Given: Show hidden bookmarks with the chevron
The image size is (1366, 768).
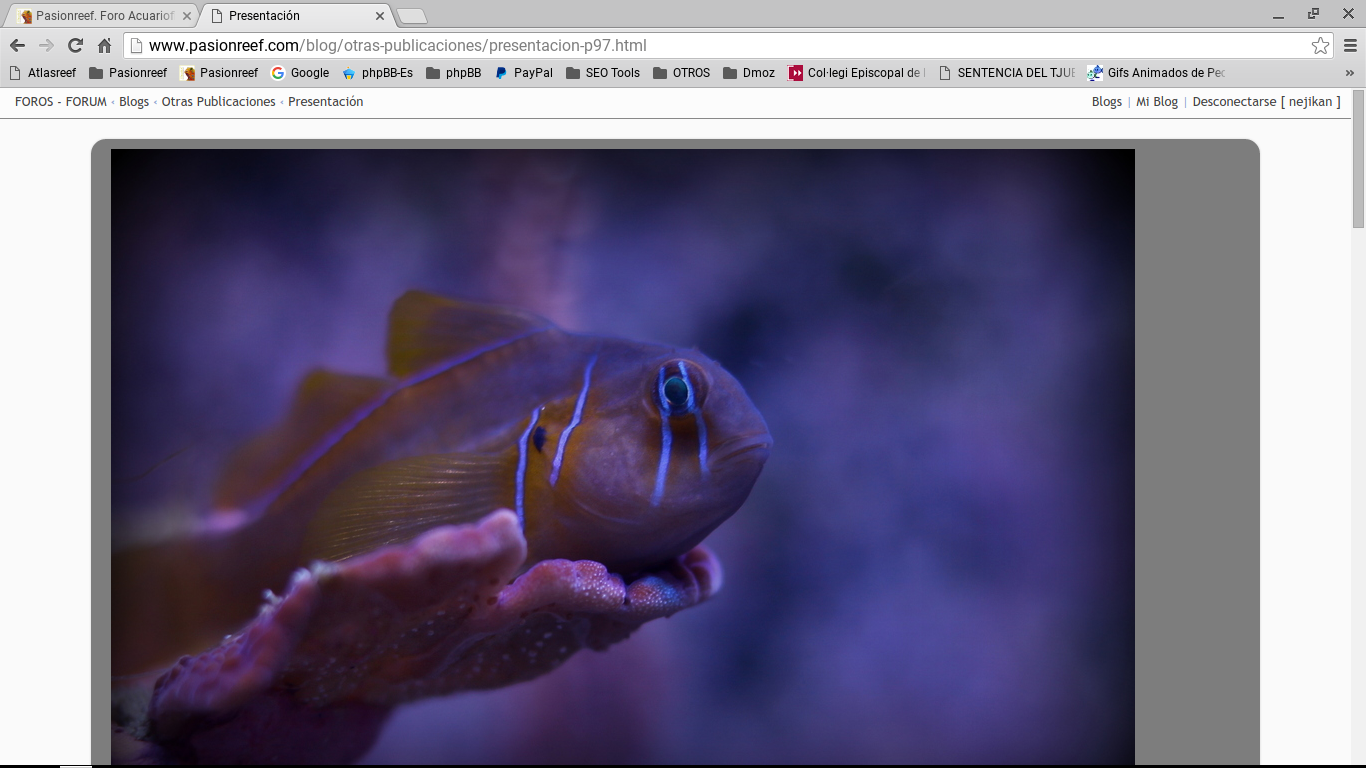Looking at the screenshot, I should (1350, 73).
